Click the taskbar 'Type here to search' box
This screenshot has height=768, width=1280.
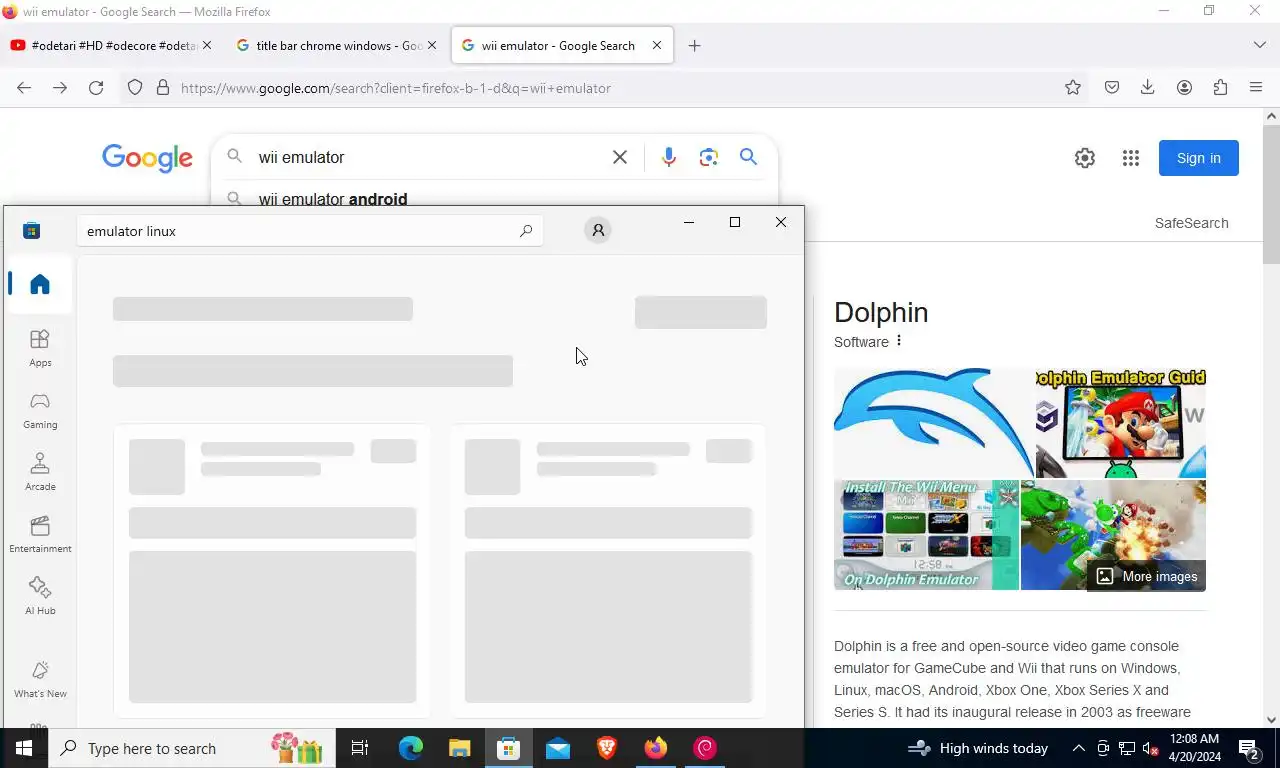pyautogui.click(x=192, y=748)
